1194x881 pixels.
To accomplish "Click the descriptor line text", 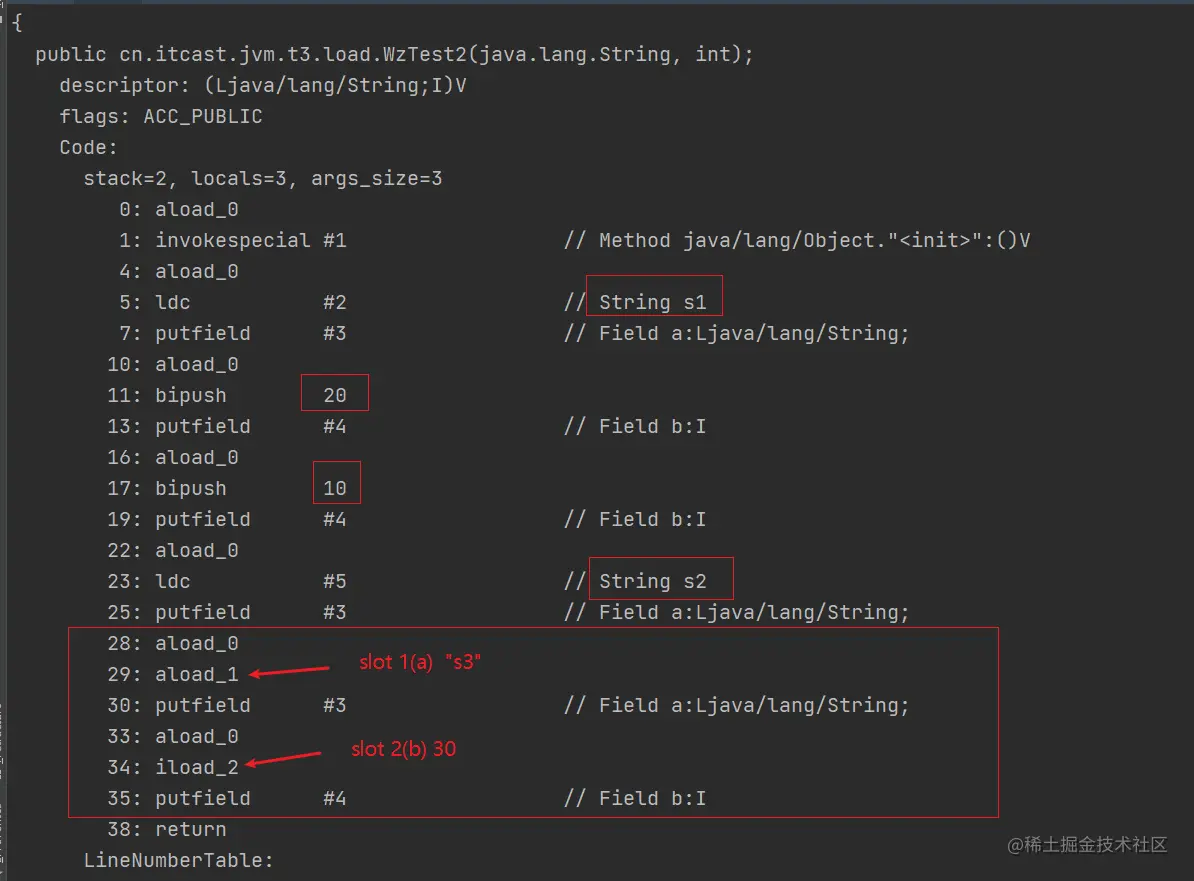I will point(263,85).
